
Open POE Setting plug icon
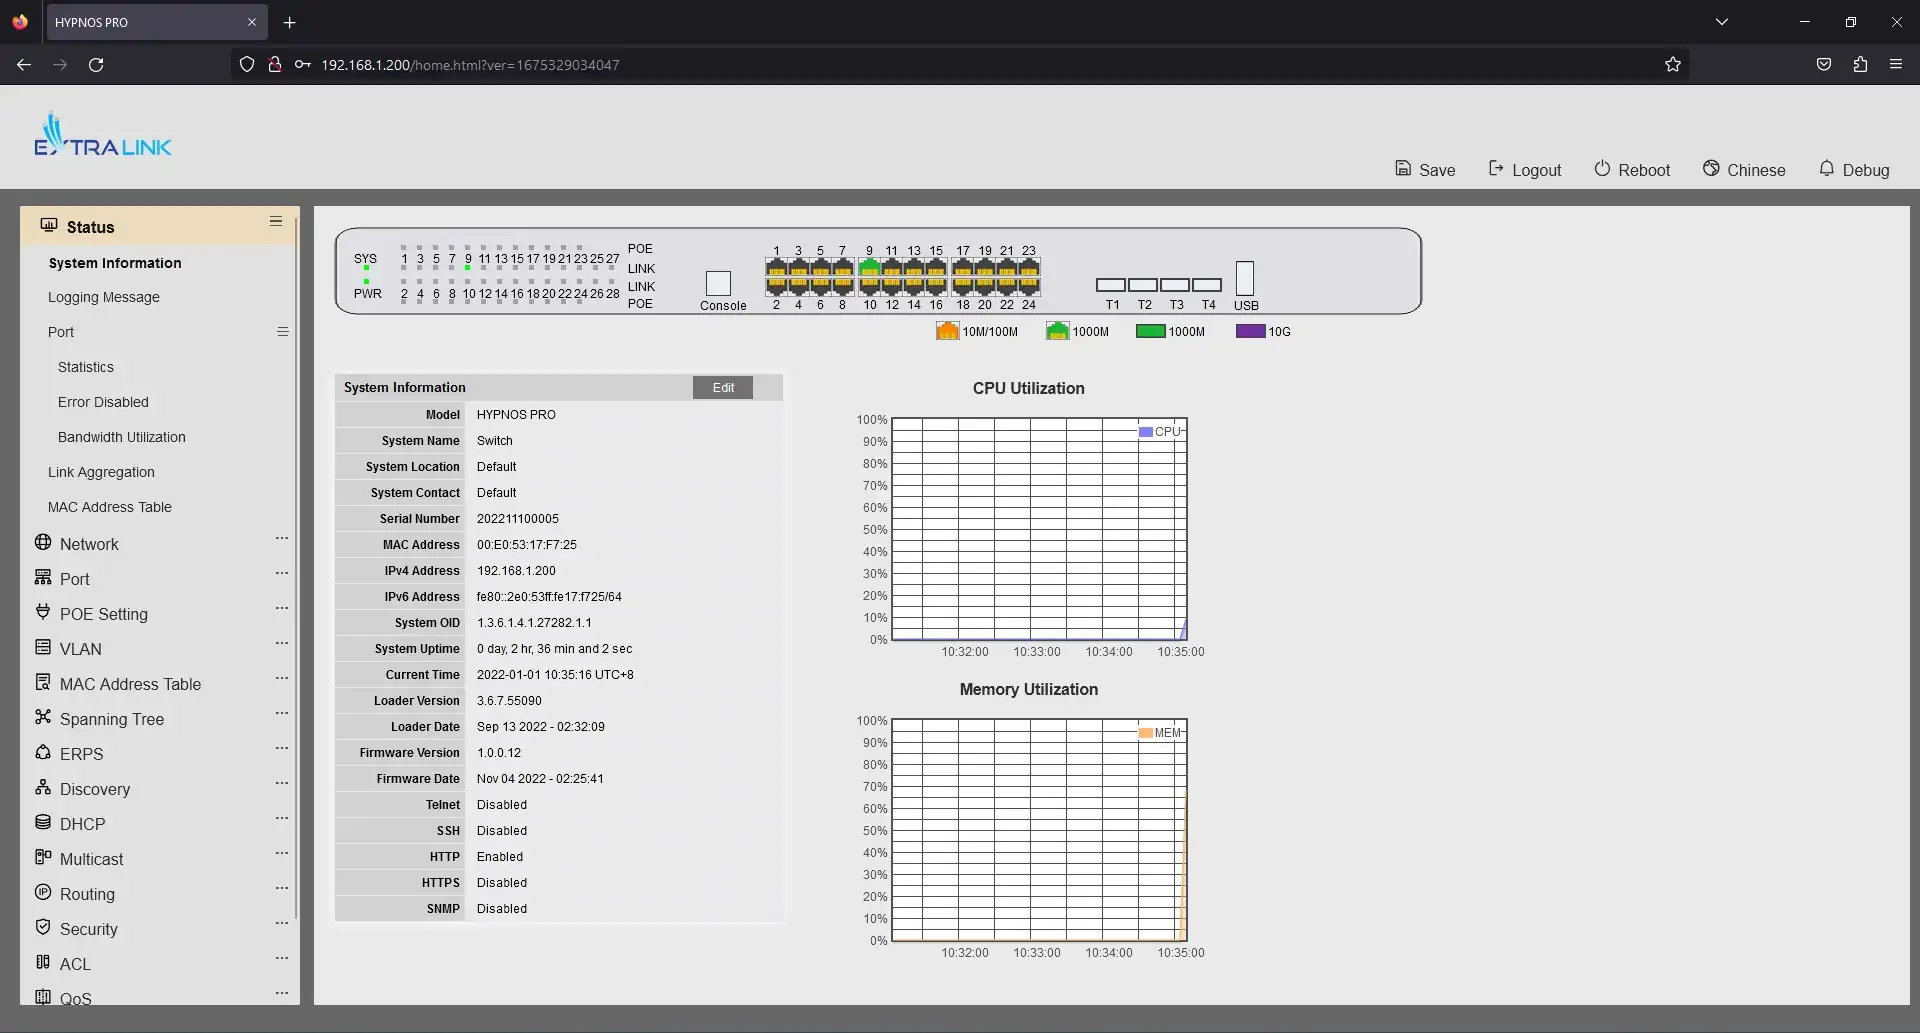(43, 613)
